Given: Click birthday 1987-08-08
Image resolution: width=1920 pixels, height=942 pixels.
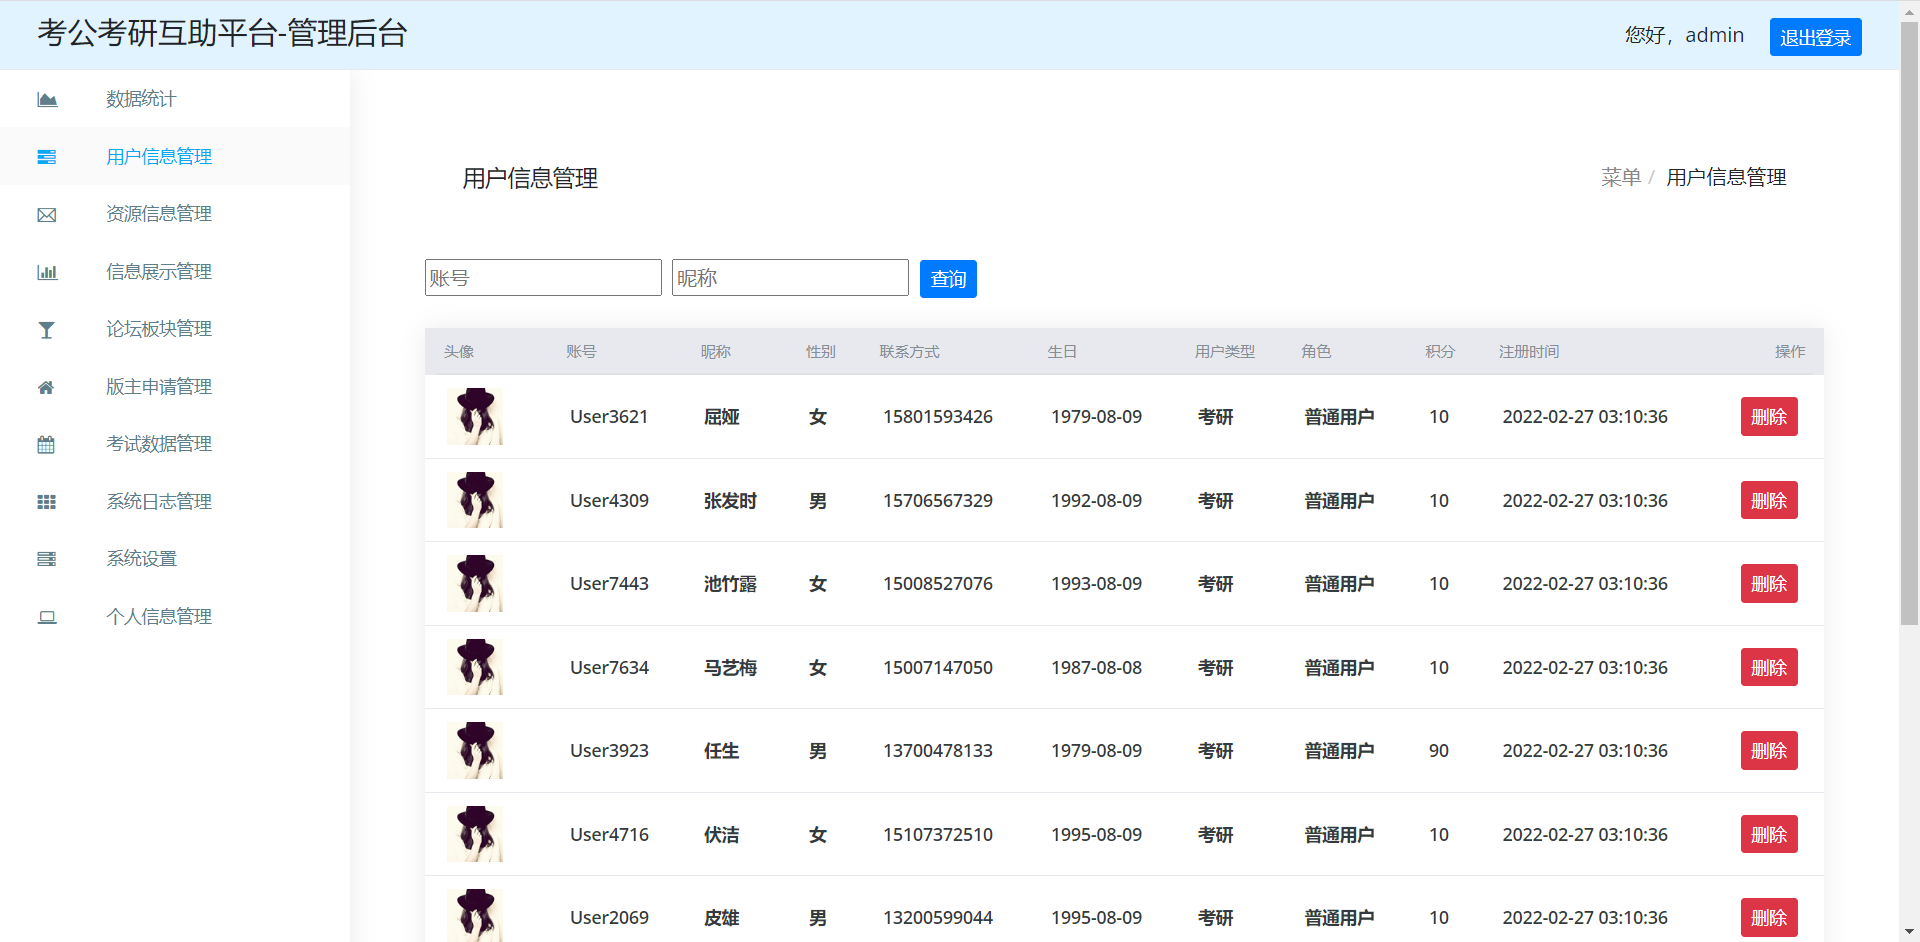Looking at the screenshot, I should [1096, 668].
